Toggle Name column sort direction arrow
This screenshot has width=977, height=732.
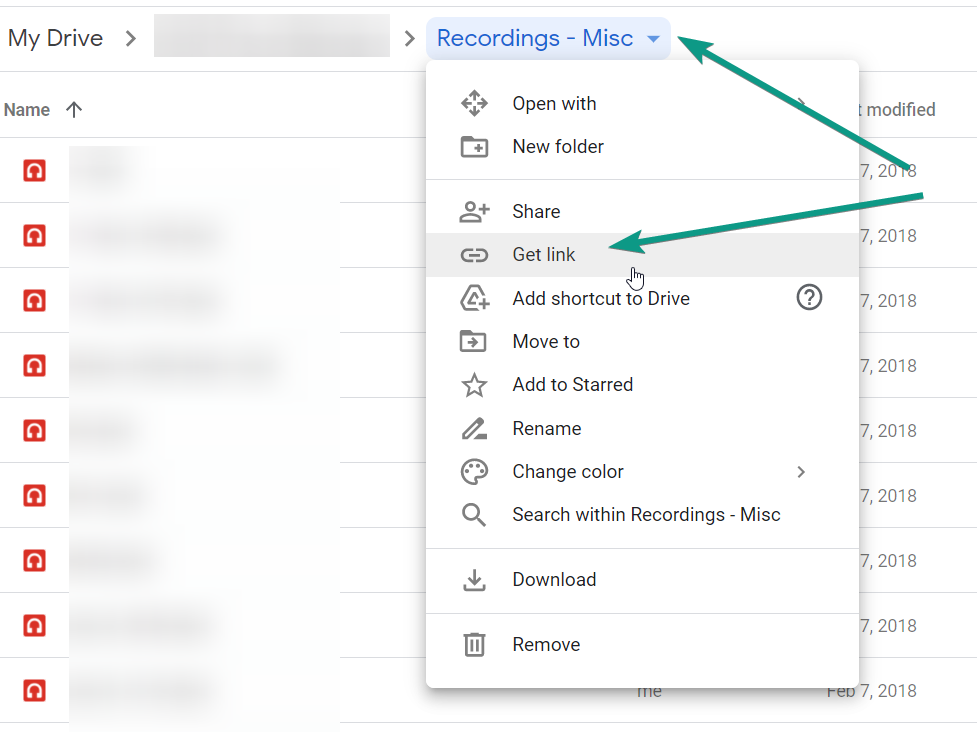click(73, 110)
